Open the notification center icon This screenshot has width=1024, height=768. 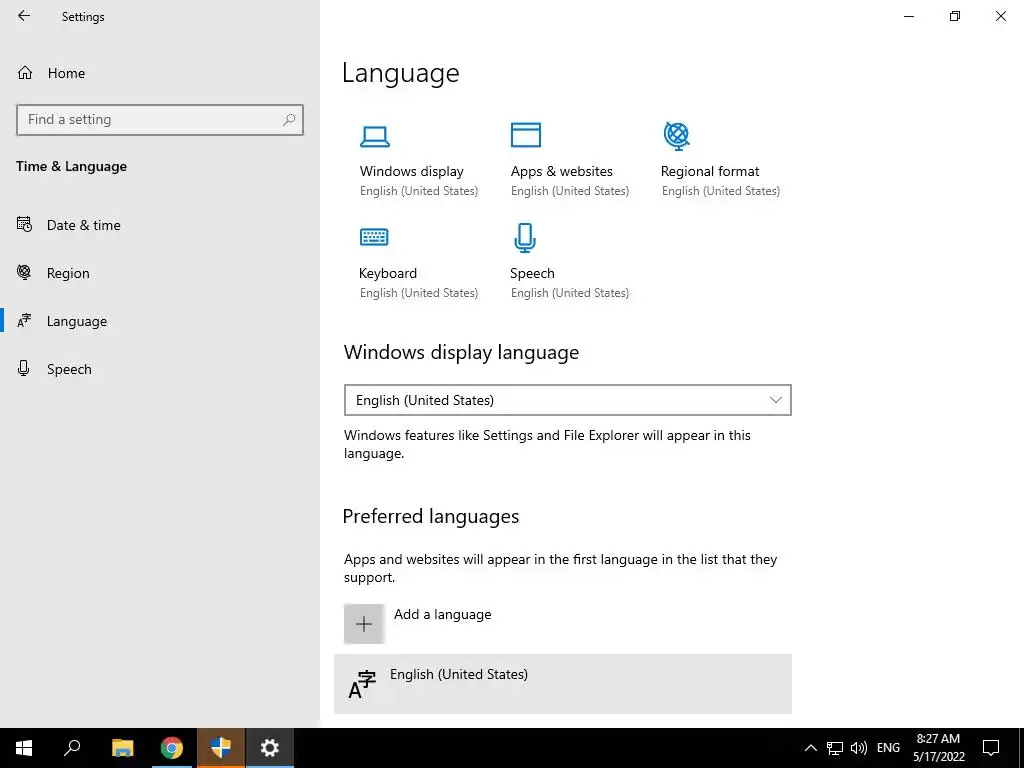991,748
